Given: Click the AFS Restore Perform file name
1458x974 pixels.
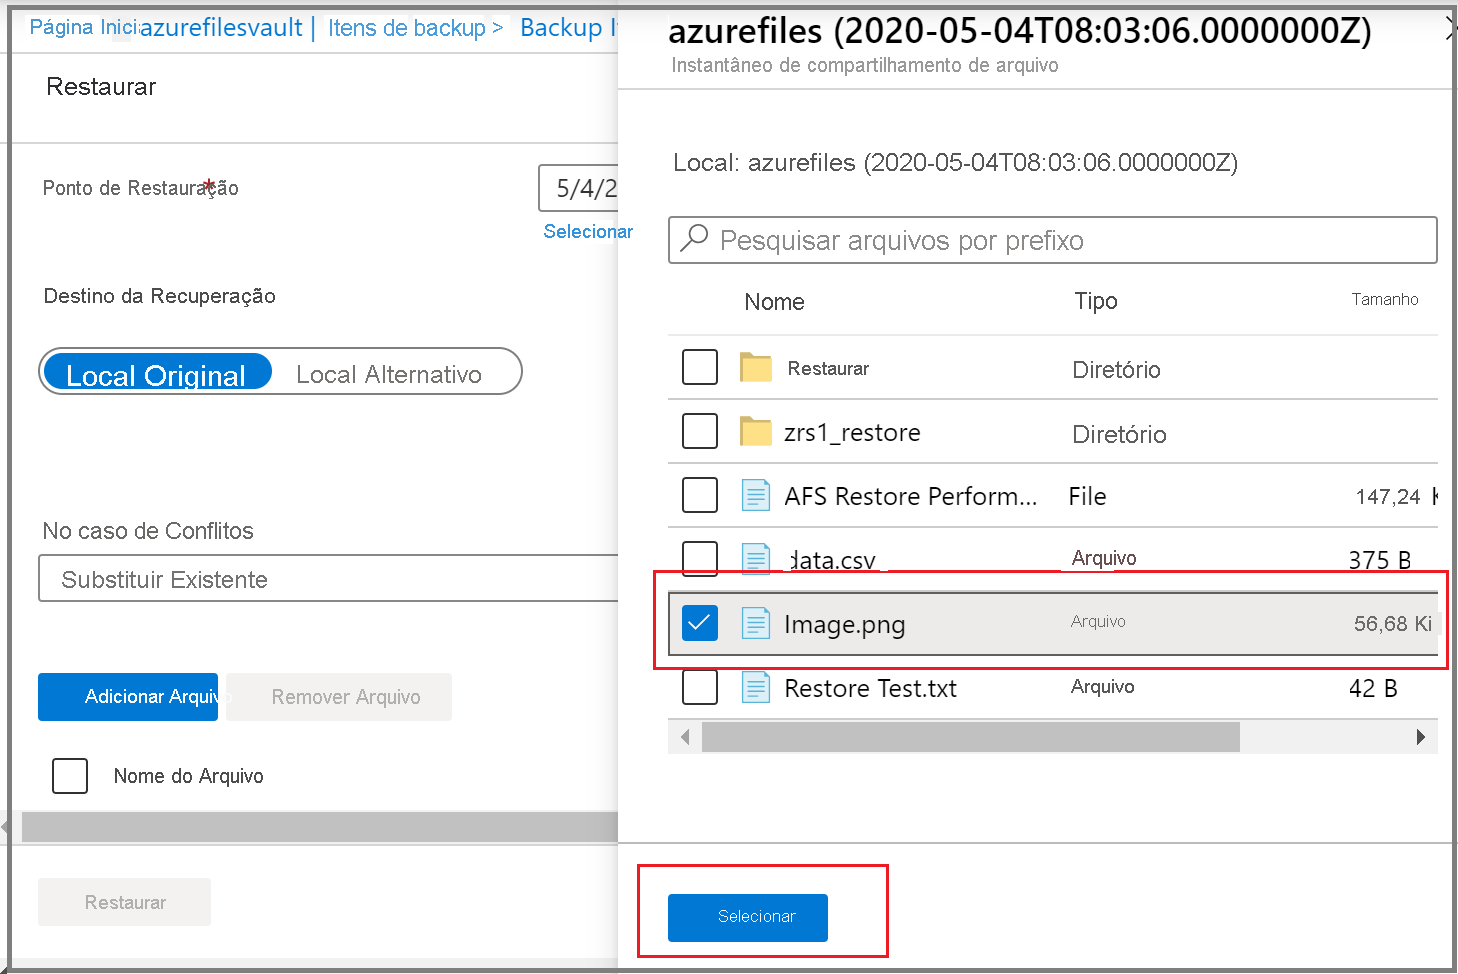Looking at the screenshot, I should [911, 496].
